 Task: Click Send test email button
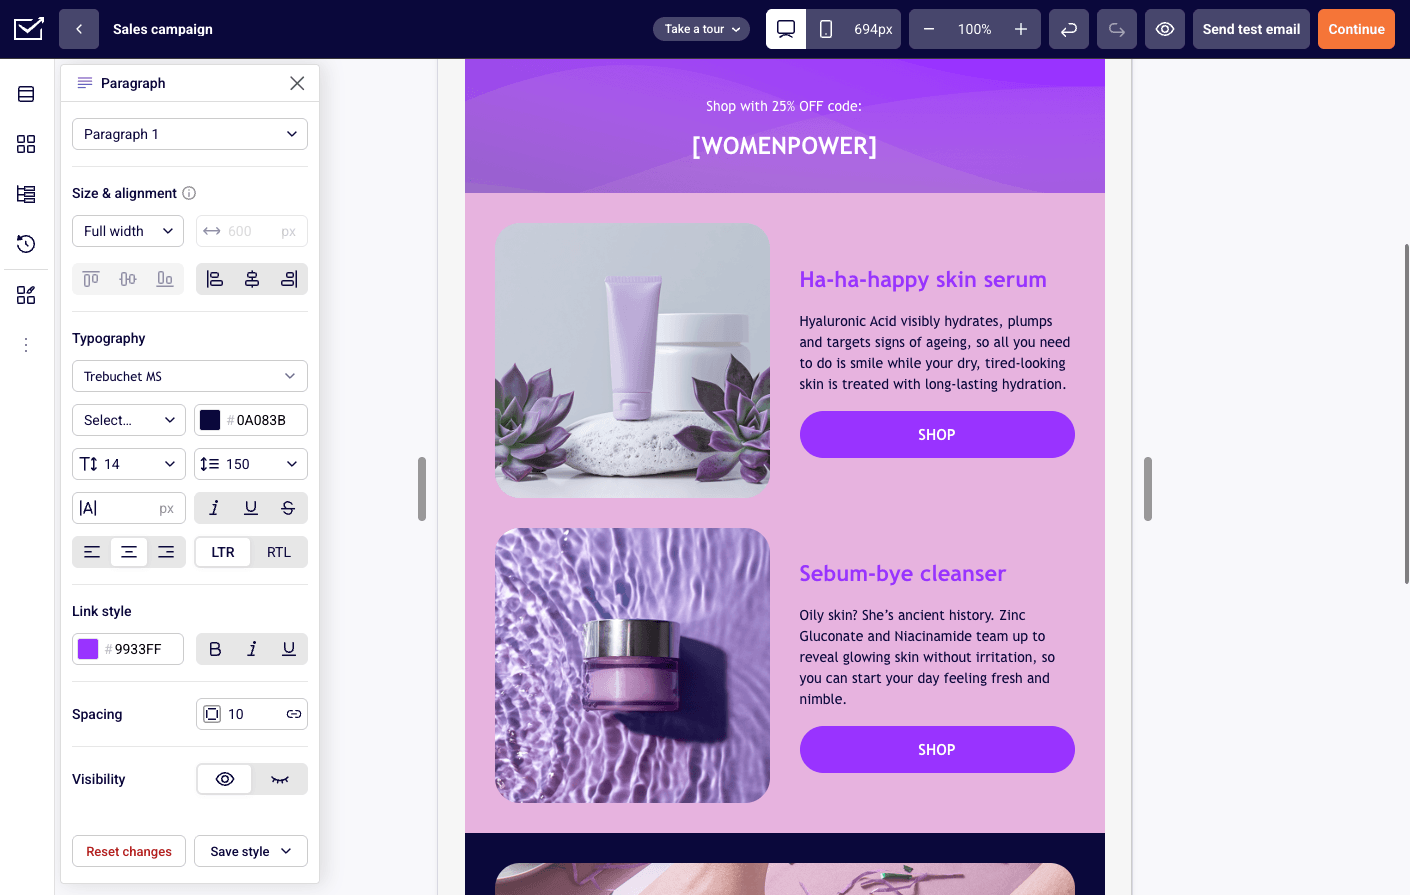(1251, 29)
